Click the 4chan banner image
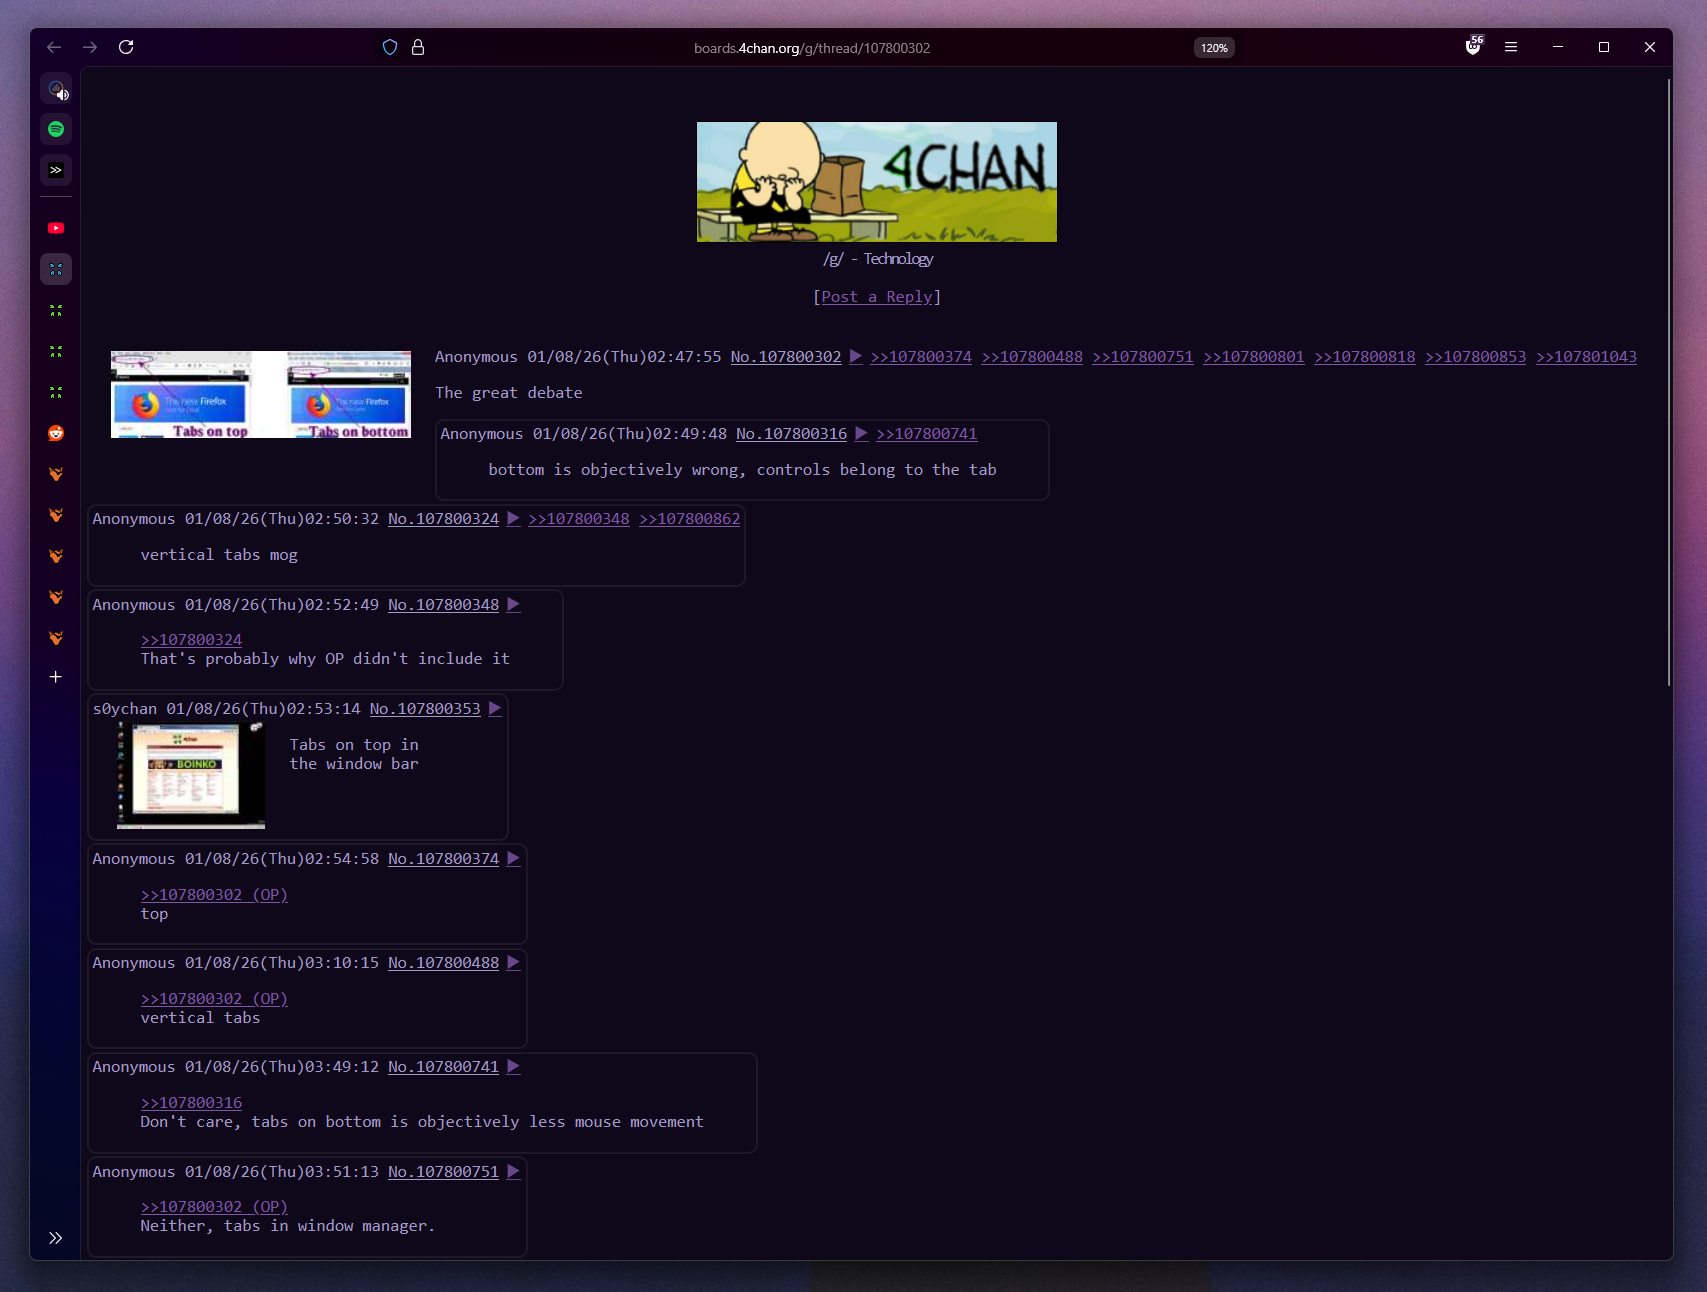This screenshot has height=1292, width=1707. pos(876,182)
